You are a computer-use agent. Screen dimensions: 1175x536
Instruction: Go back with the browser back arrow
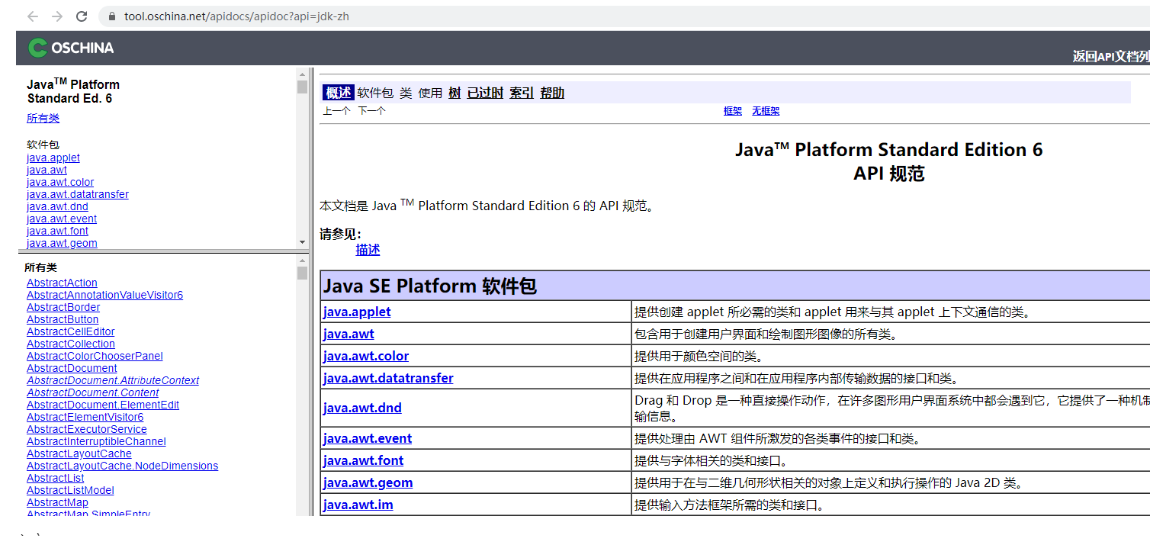click(34, 16)
